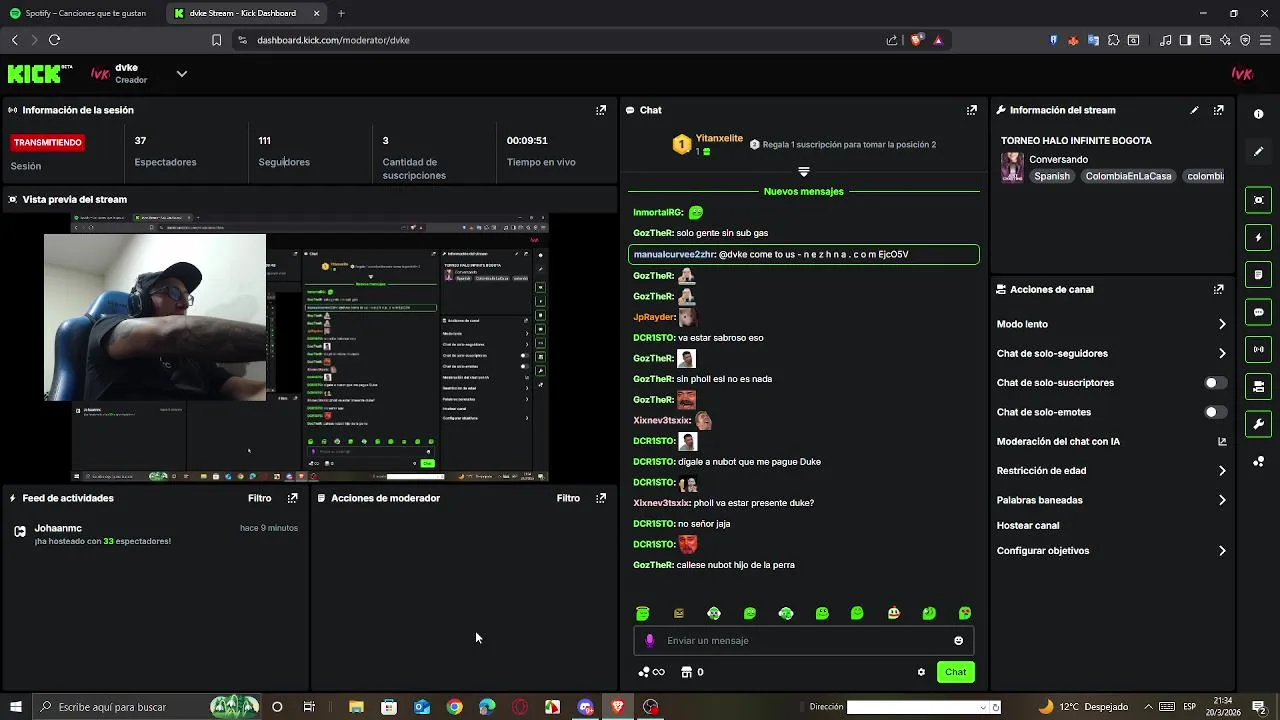Edit stream info with pencil icon

pyautogui.click(x=1194, y=110)
